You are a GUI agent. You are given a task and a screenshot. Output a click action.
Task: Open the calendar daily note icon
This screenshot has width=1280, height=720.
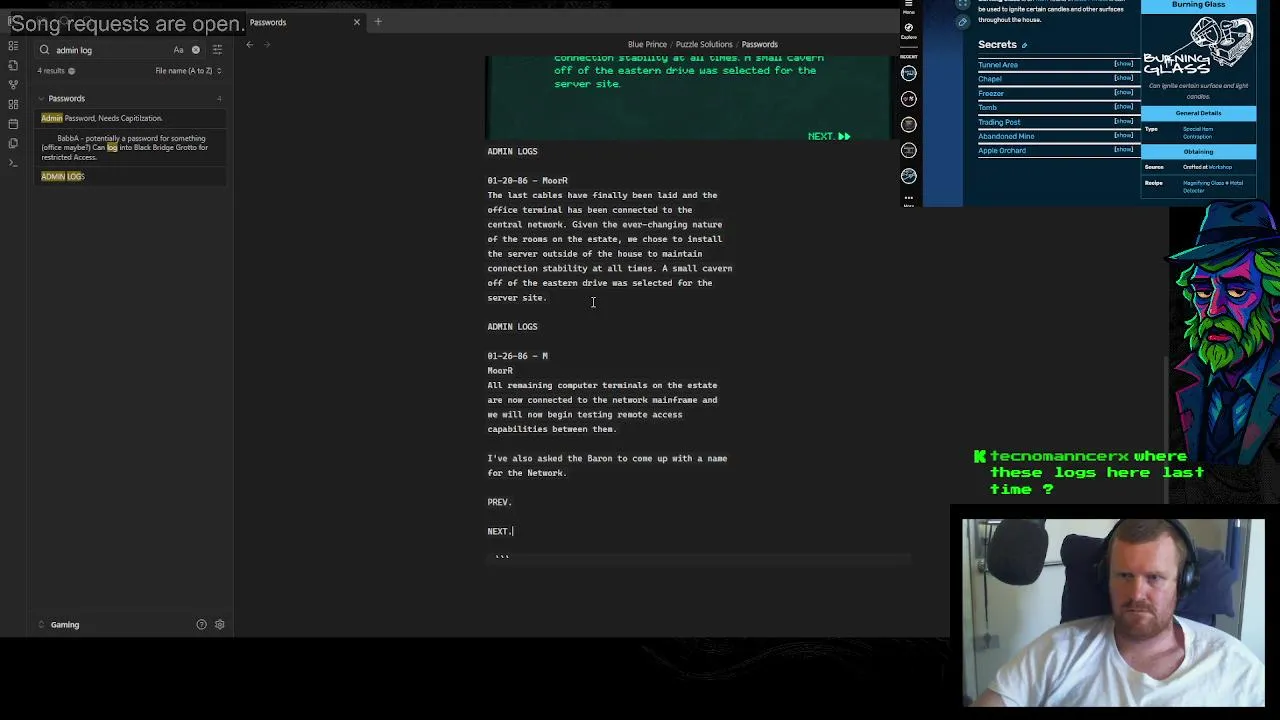pos(13,124)
